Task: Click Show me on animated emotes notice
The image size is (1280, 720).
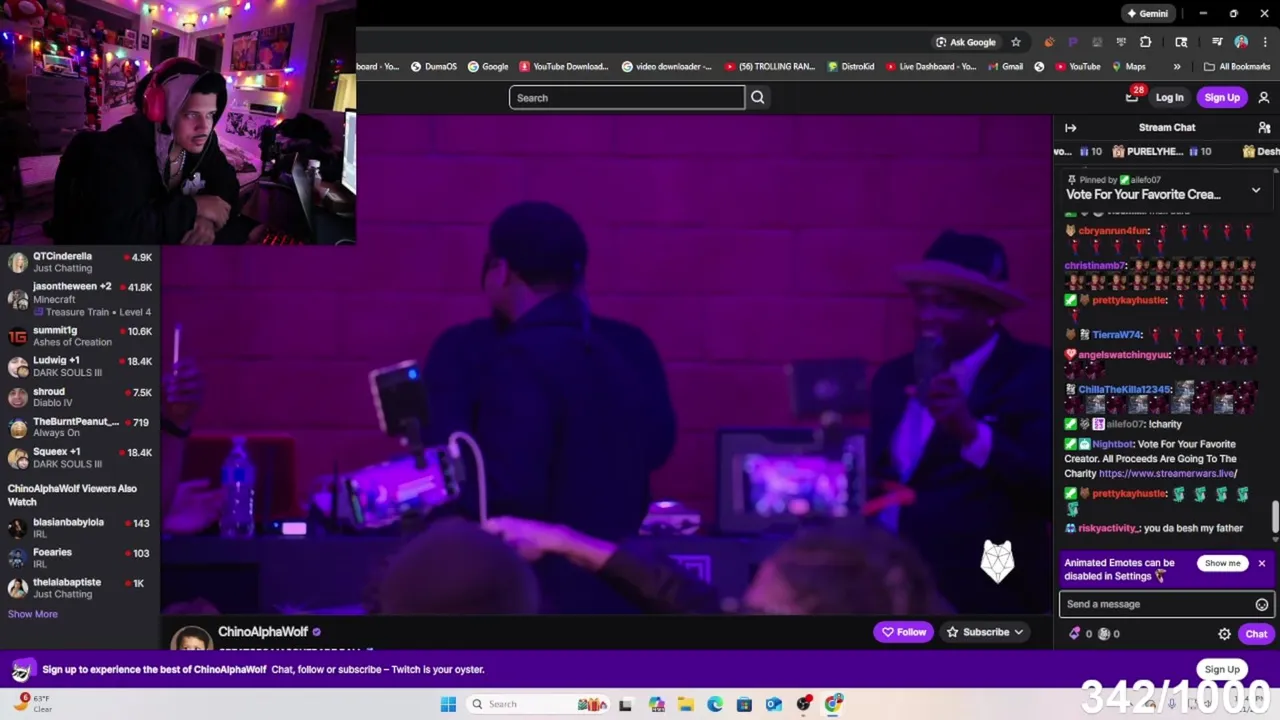Action: (1222, 563)
